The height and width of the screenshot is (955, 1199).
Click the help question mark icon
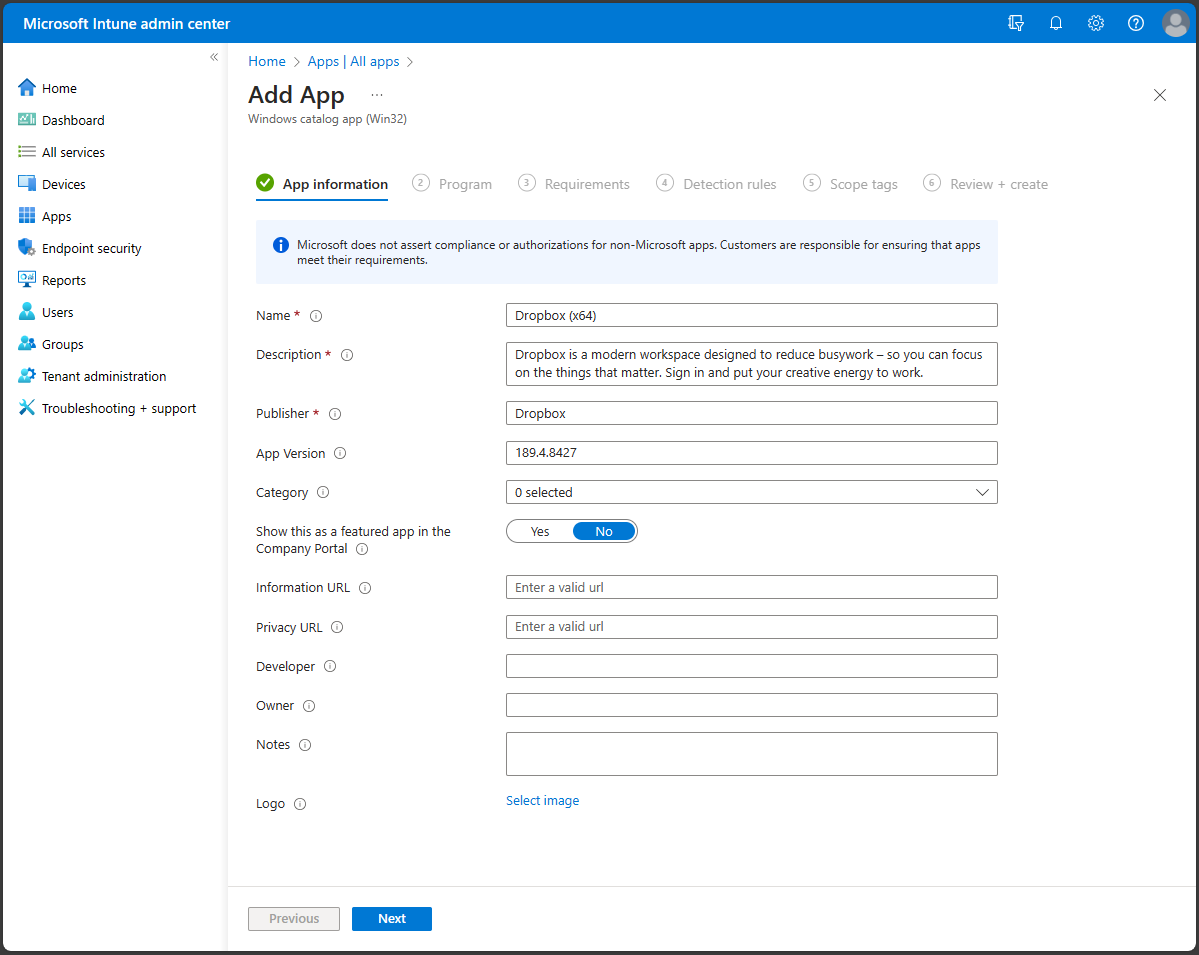coord(1136,23)
